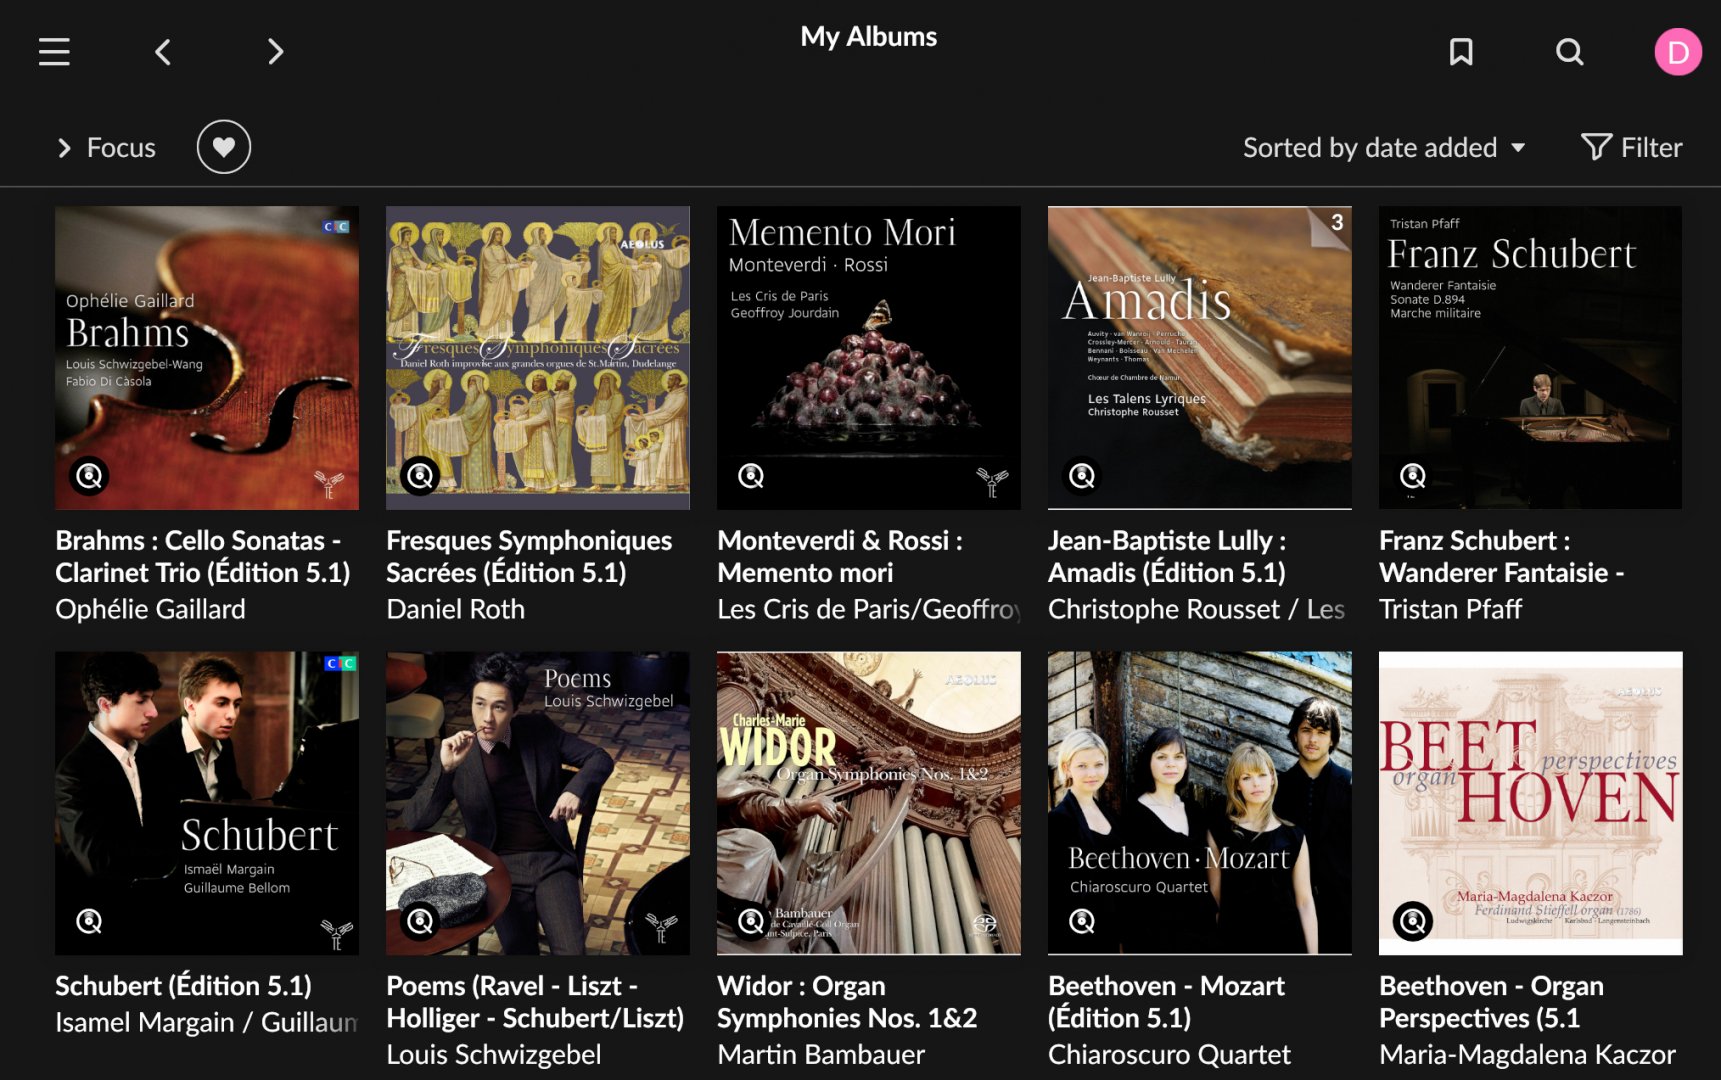Click Qobuz badge on Schubert duo cover

89,921
